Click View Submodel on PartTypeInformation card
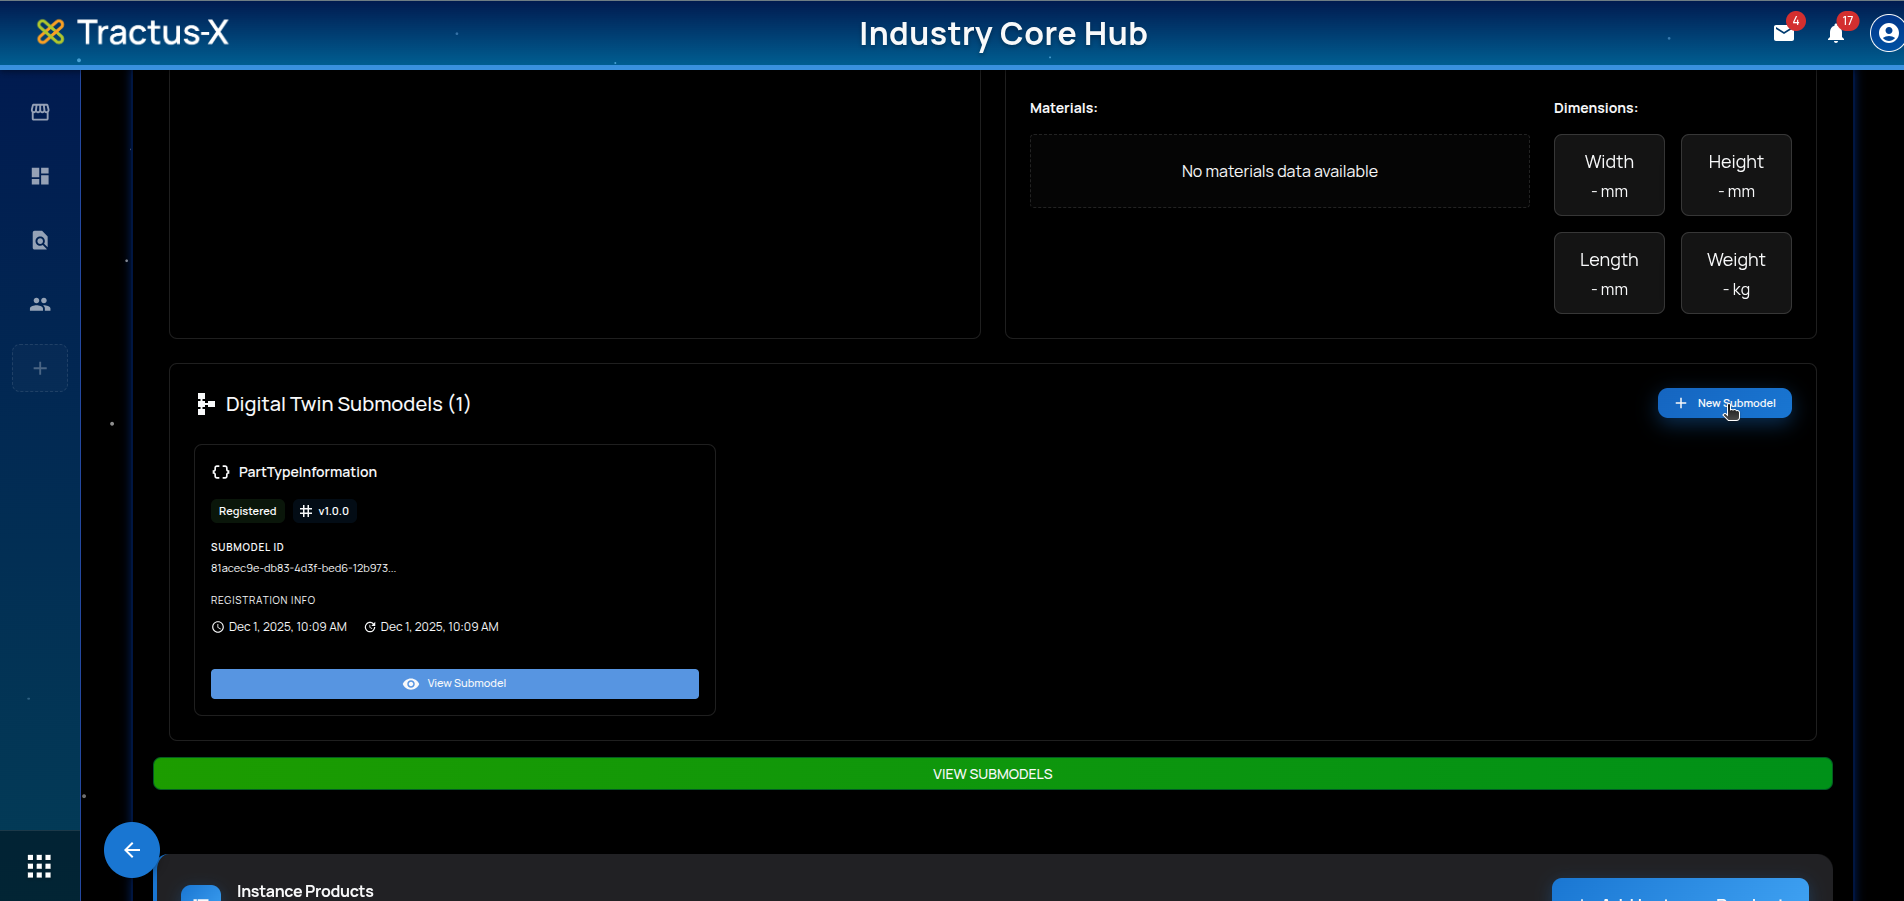Viewport: 1904px width, 901px height. [x=454, y=684]
